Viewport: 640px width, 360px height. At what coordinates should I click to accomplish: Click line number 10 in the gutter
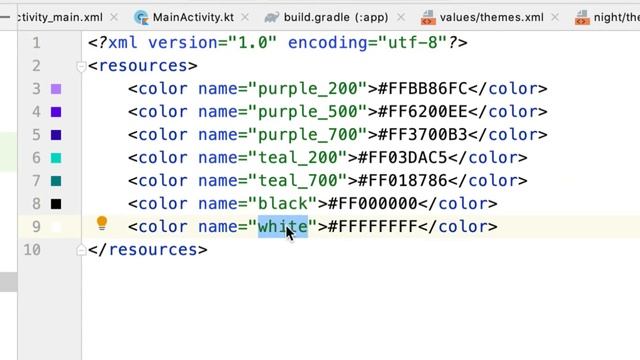(x=32, y=250)
